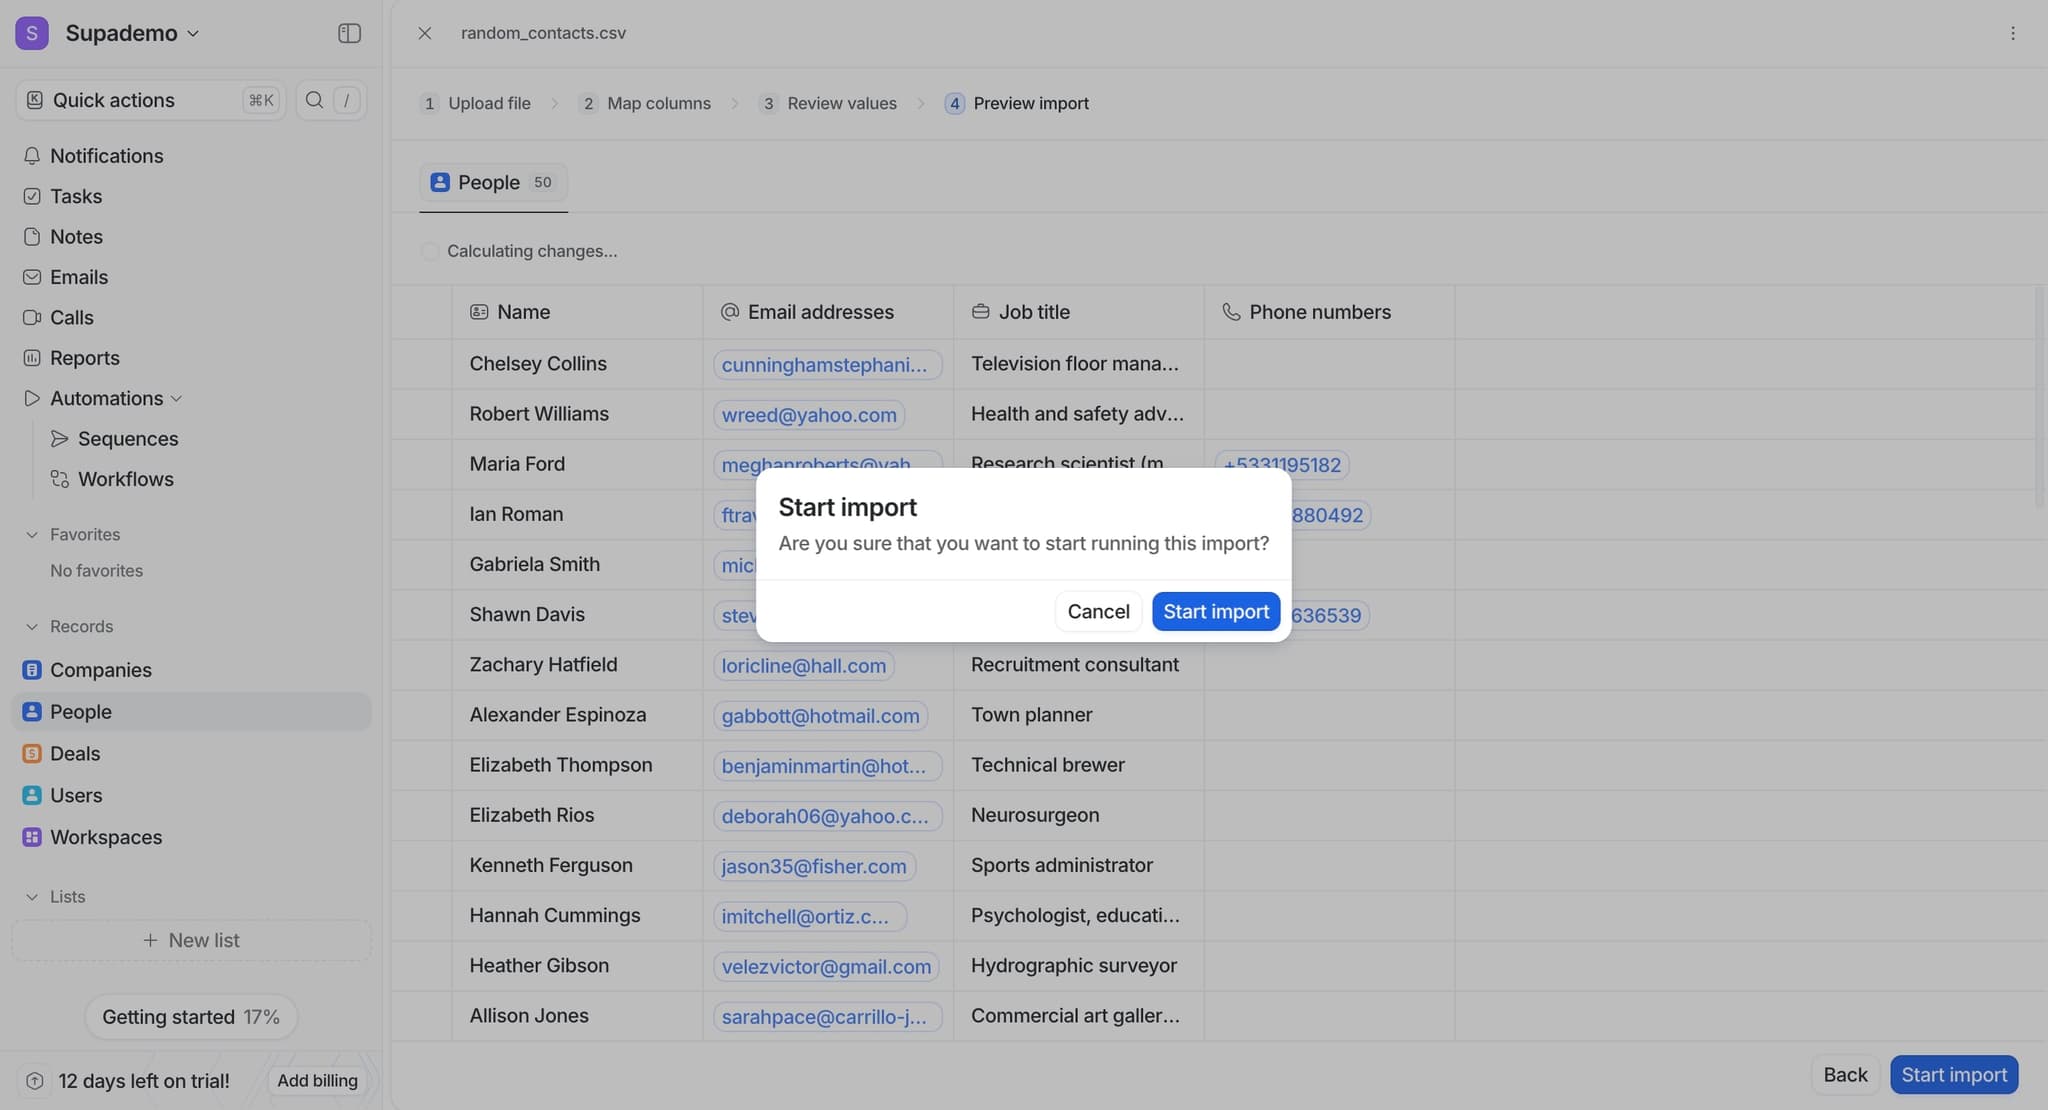The image size is (2048, 1110).
Task: Collapse the Favorites section
Action: [x=32, y=535]
